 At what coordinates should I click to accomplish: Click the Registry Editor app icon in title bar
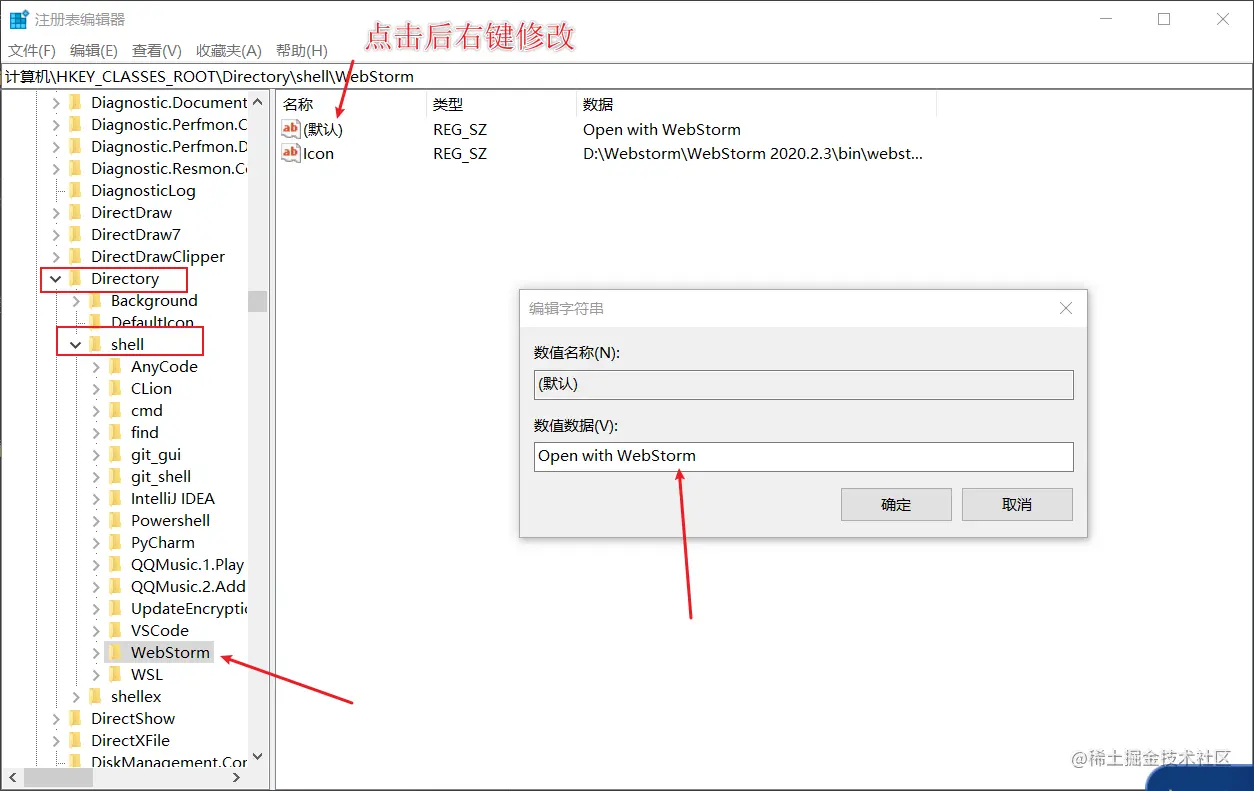(19, 19)
